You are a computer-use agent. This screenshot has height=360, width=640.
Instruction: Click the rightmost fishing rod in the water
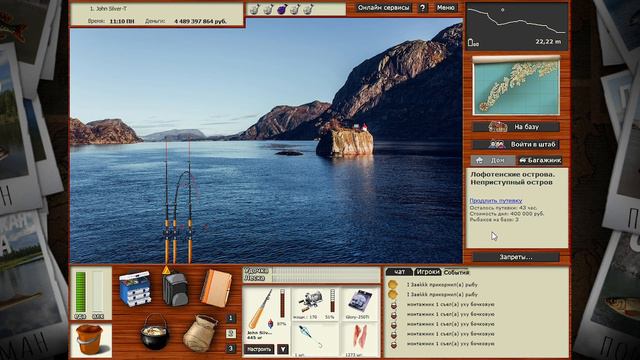click(190, 201)
